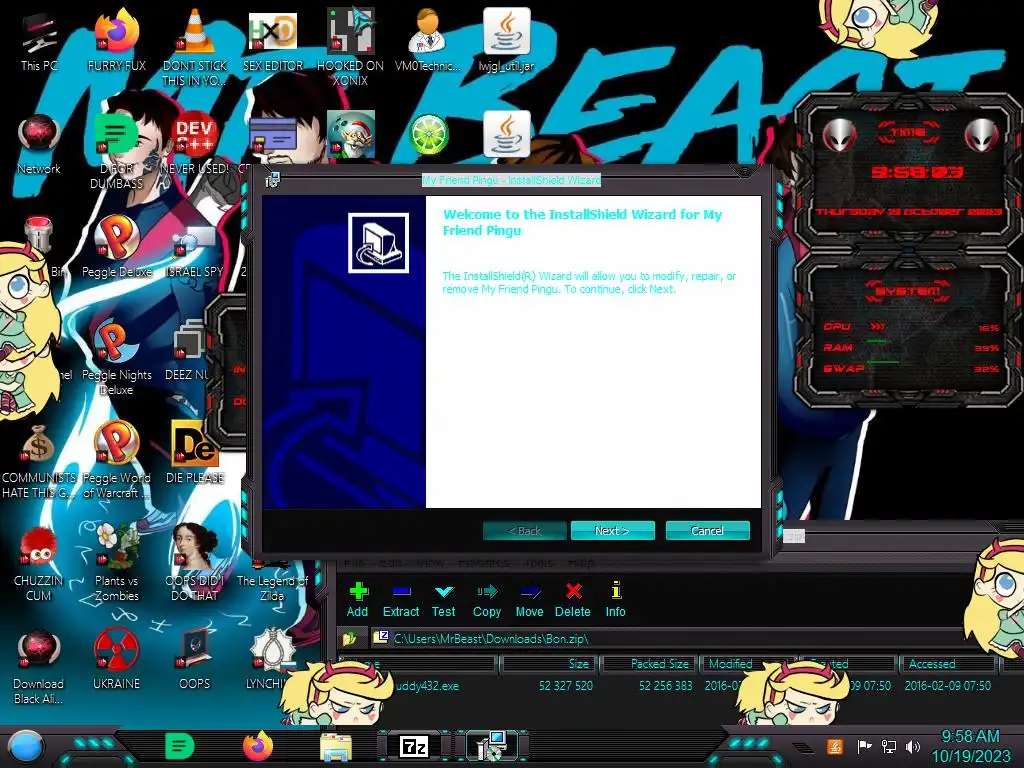The width and height of the screenshot is (1024, 768).
Task: Select the Download Black Ali... desktop icon
Action: 39,667
